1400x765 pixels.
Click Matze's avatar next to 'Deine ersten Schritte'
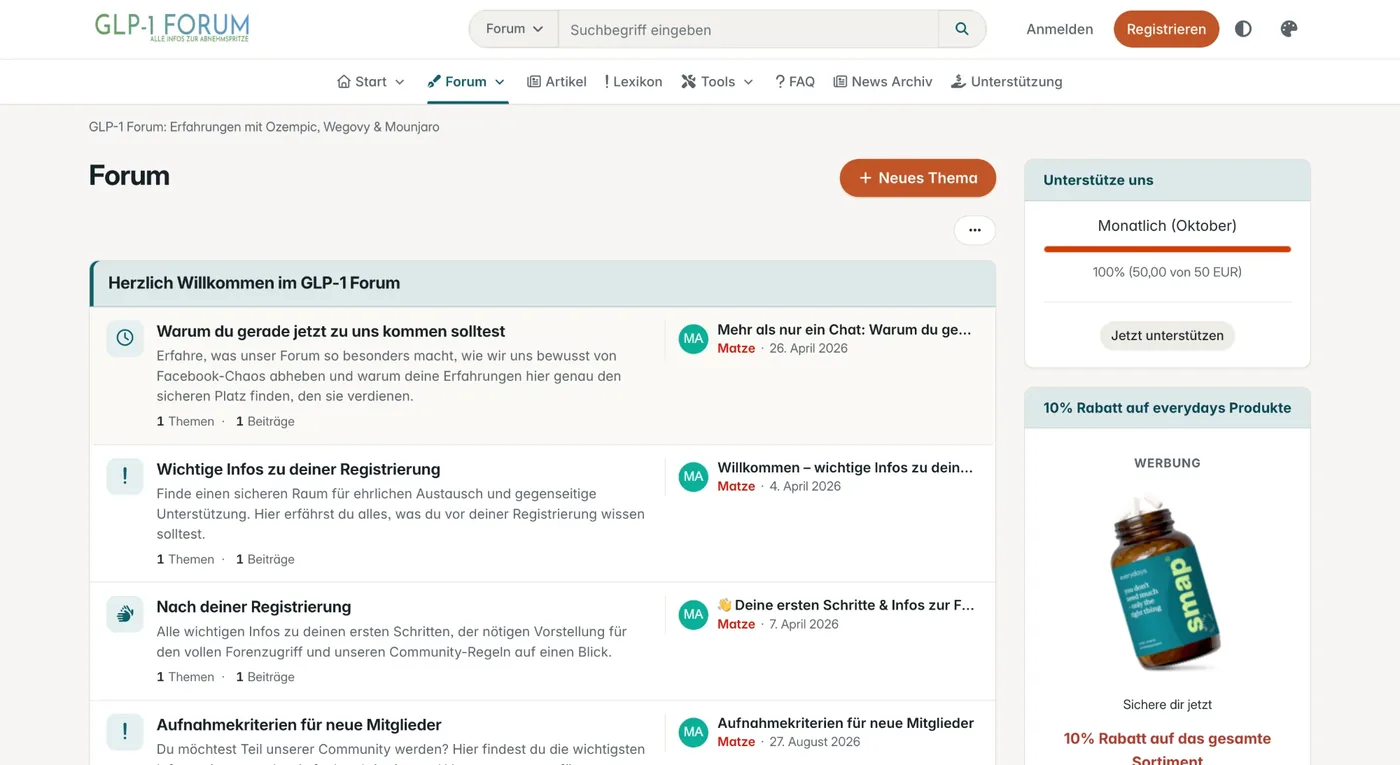coord(693,615)
